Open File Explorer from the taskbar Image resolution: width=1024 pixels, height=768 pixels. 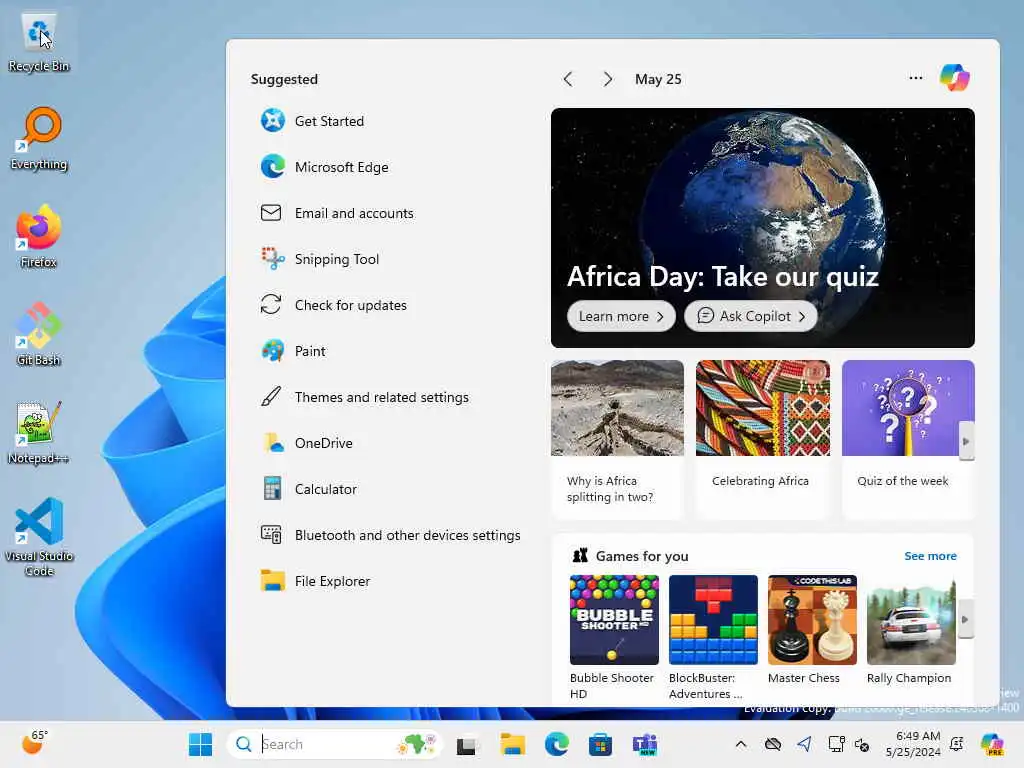coord(513,744)
